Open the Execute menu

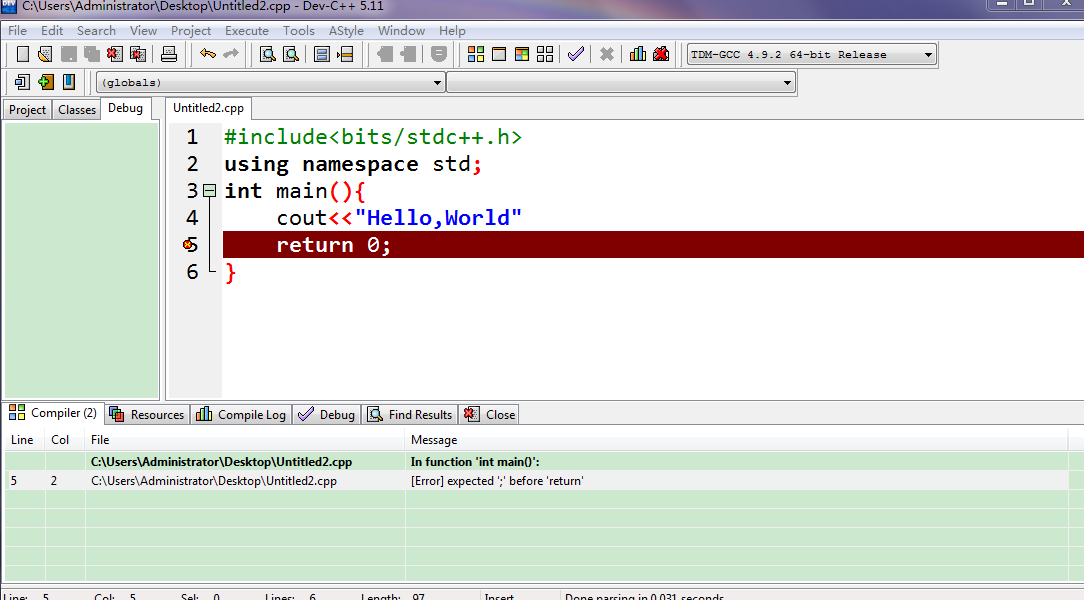coord(246,31)
